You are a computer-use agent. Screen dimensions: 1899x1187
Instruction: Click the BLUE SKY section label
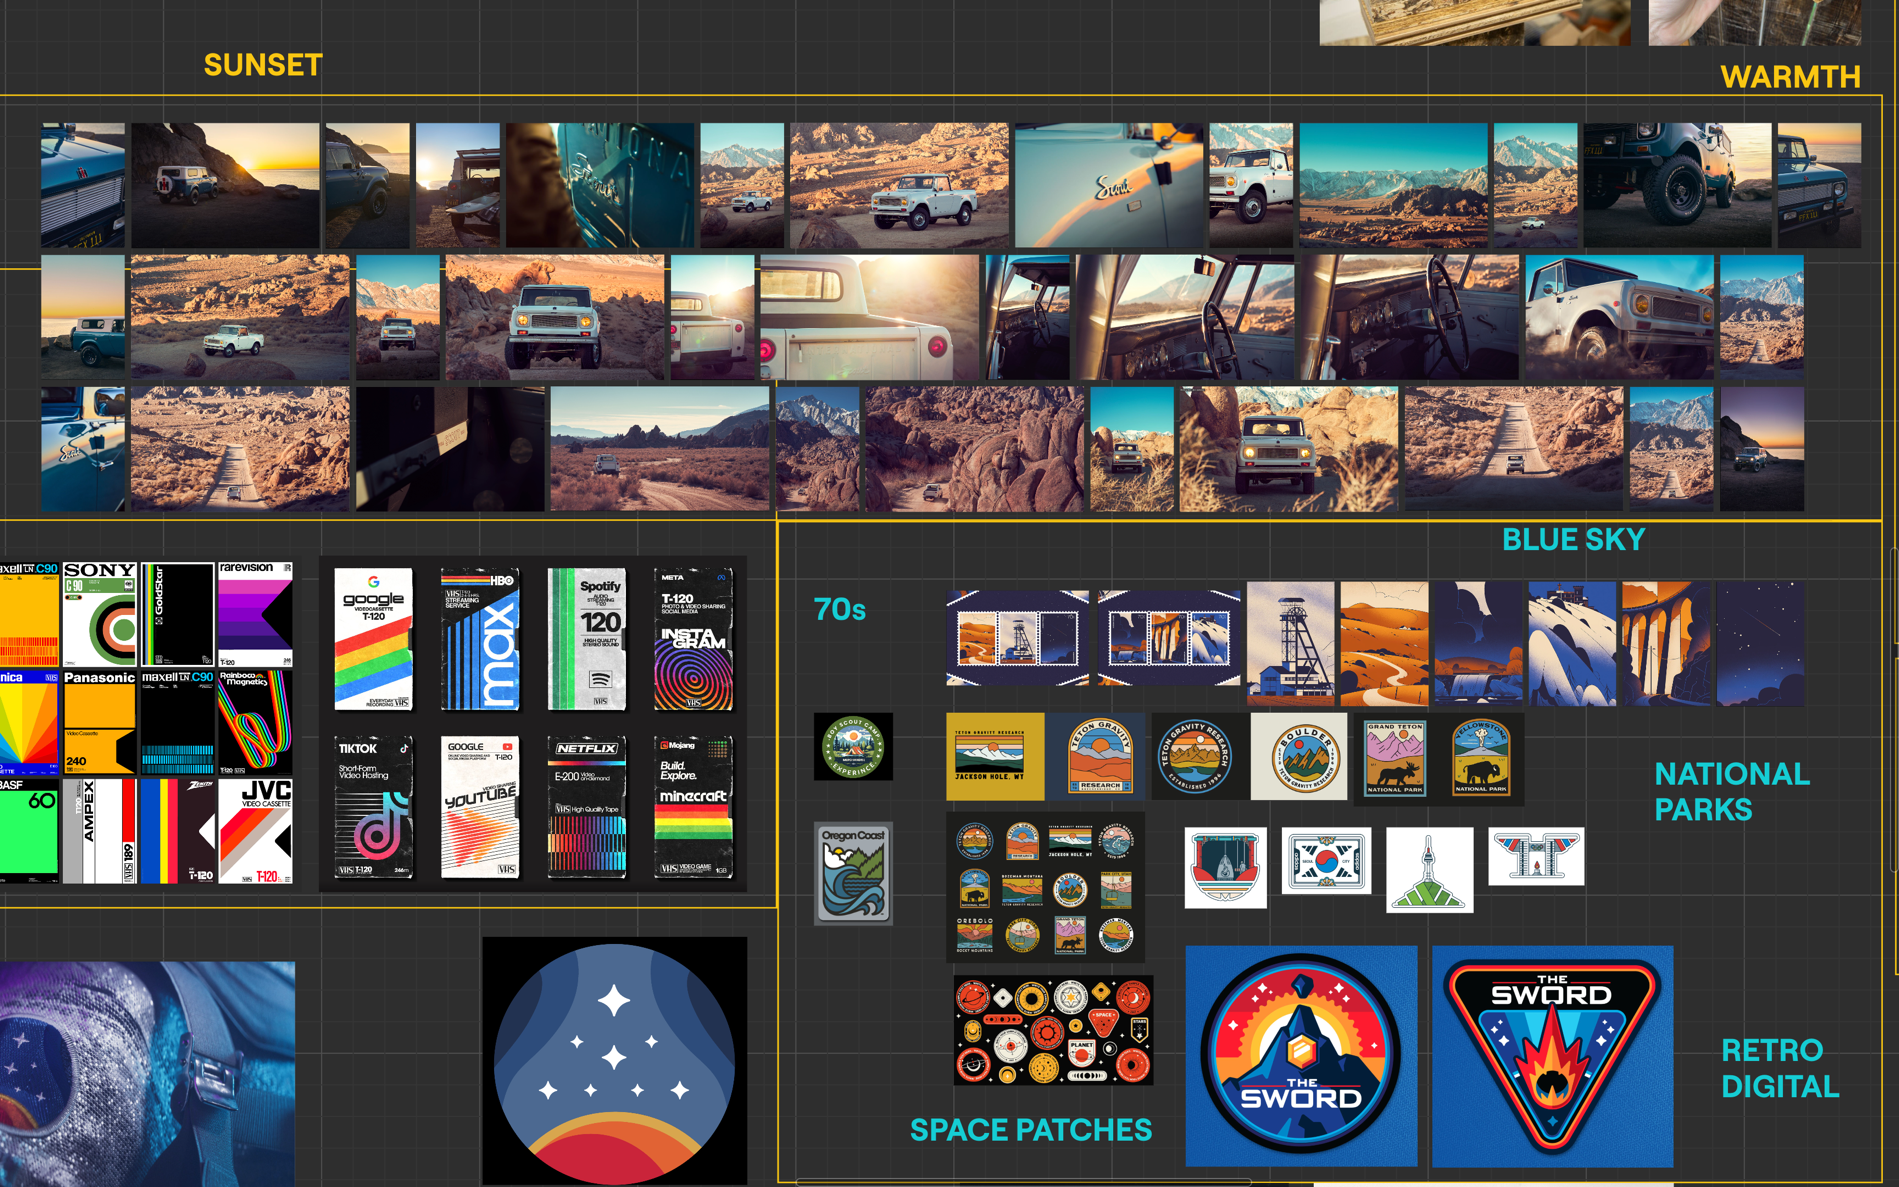click(1572, 540)
